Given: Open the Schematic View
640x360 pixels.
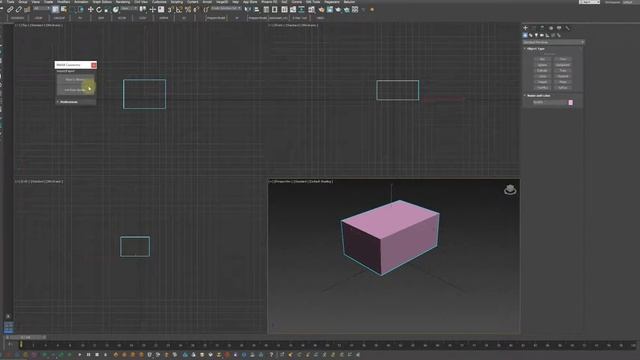Looking at the screenshot, I should (x=302, y=9).
